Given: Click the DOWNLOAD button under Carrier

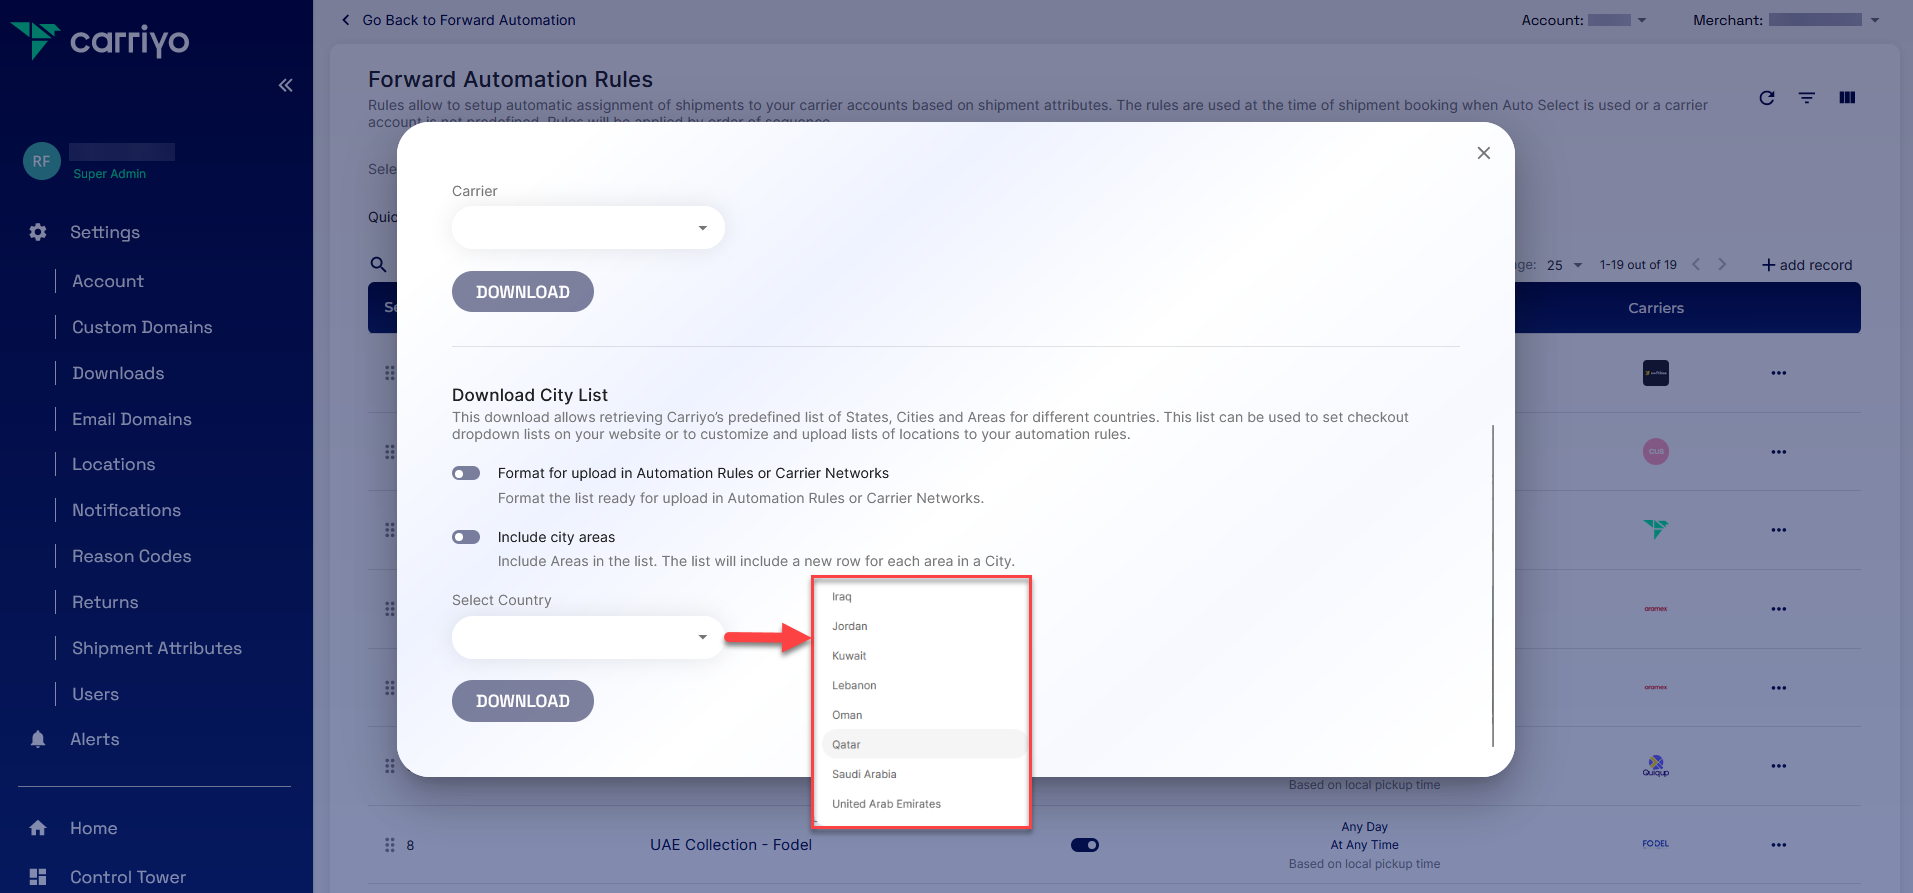Looking at the screenshot, I should coord(523,292).
